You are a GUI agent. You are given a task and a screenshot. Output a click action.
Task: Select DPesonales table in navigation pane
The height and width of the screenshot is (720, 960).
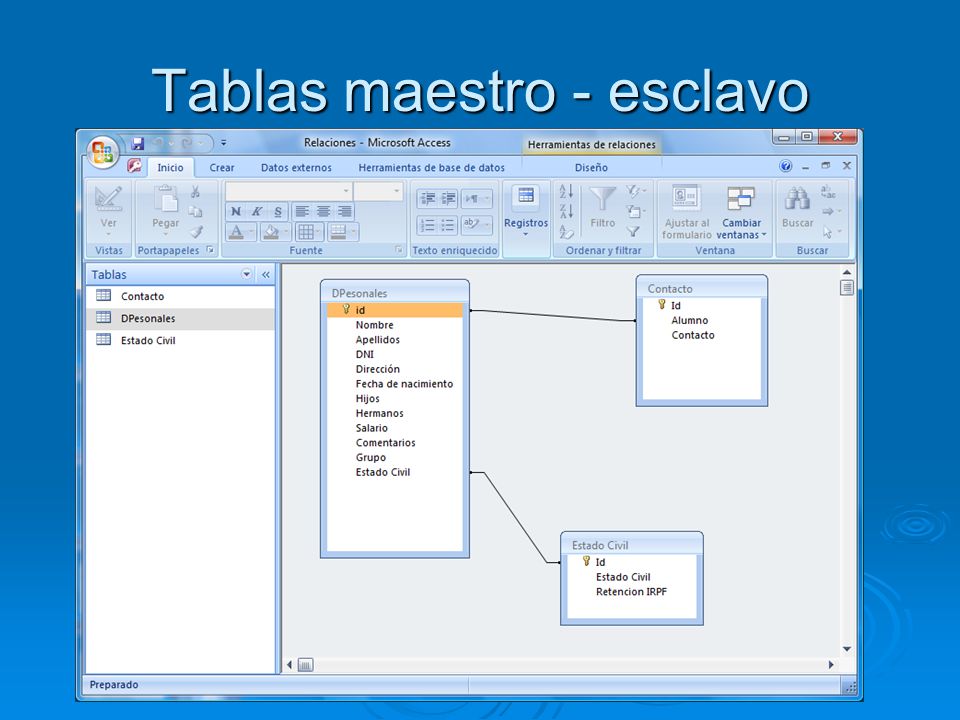click(180, 318)
